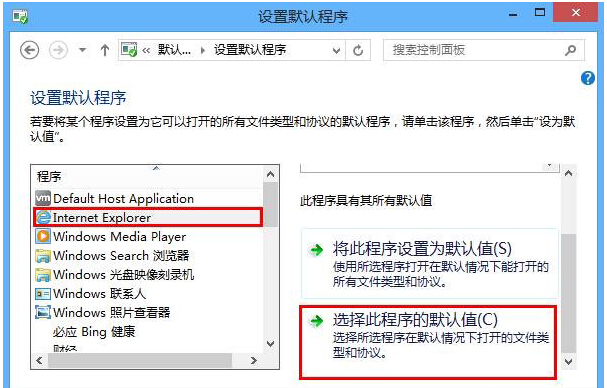Screen dimensions: 607x388
Task: Select Internet Explorer in program list
Action: 148,217
